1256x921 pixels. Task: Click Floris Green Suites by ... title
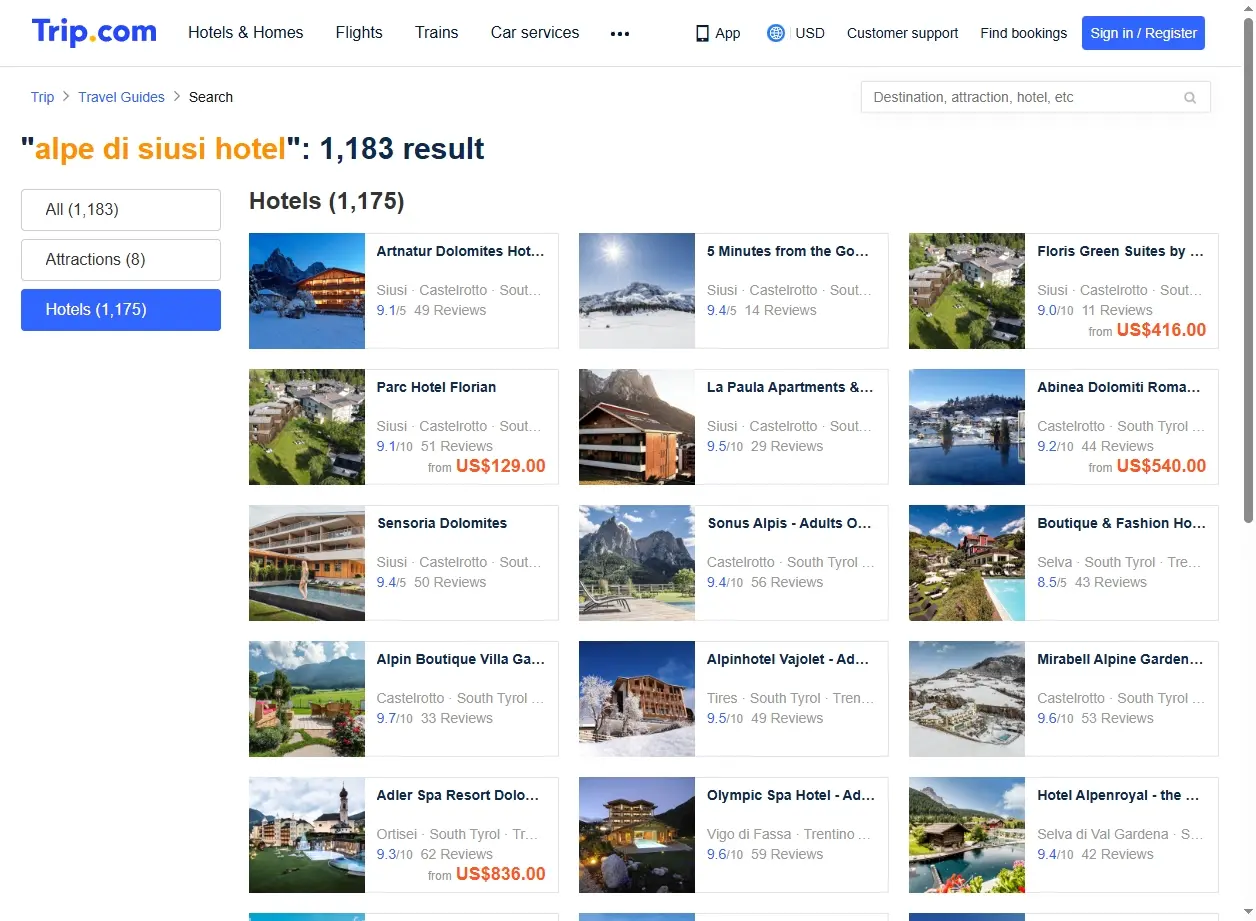point(1120,251)
